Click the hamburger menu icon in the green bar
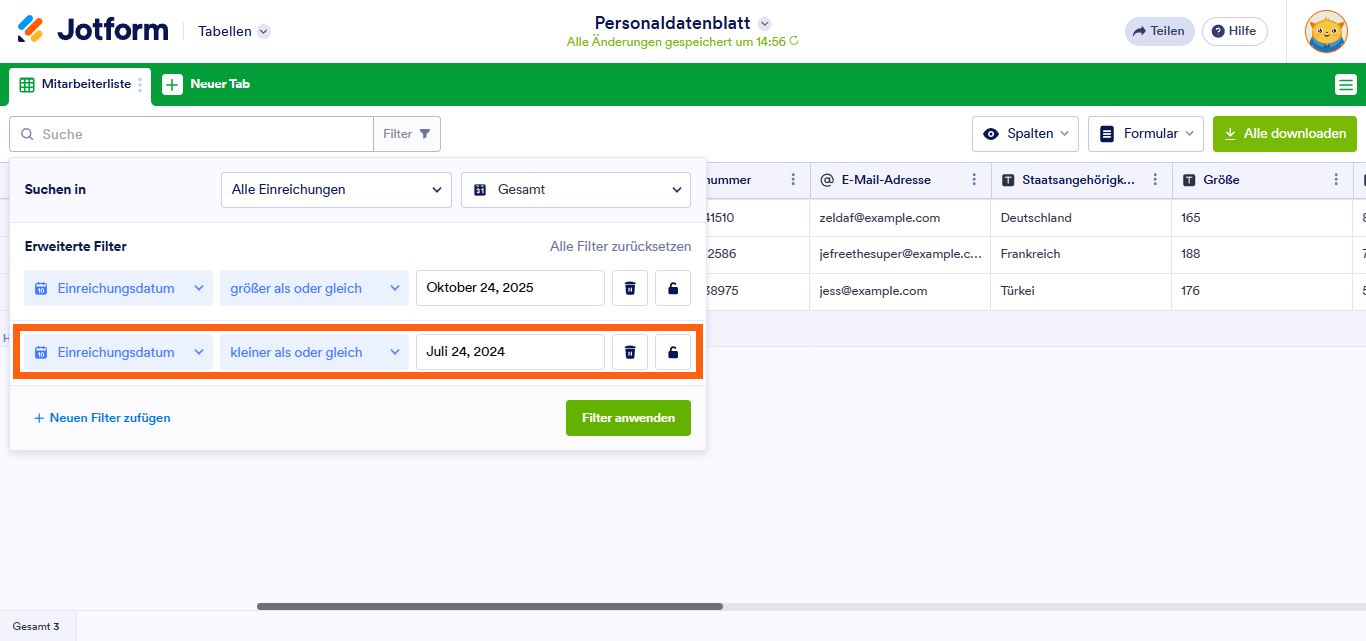 [1345, 85]
